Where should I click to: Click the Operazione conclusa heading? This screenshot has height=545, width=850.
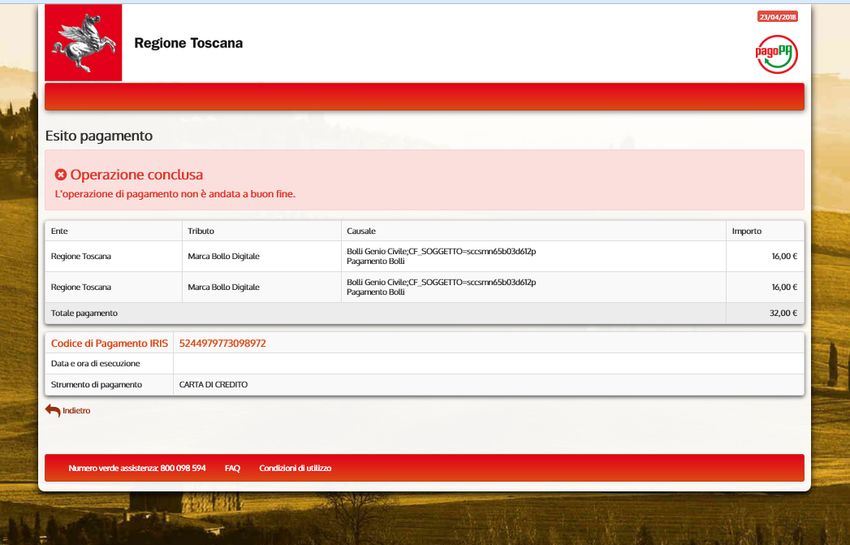136,175
